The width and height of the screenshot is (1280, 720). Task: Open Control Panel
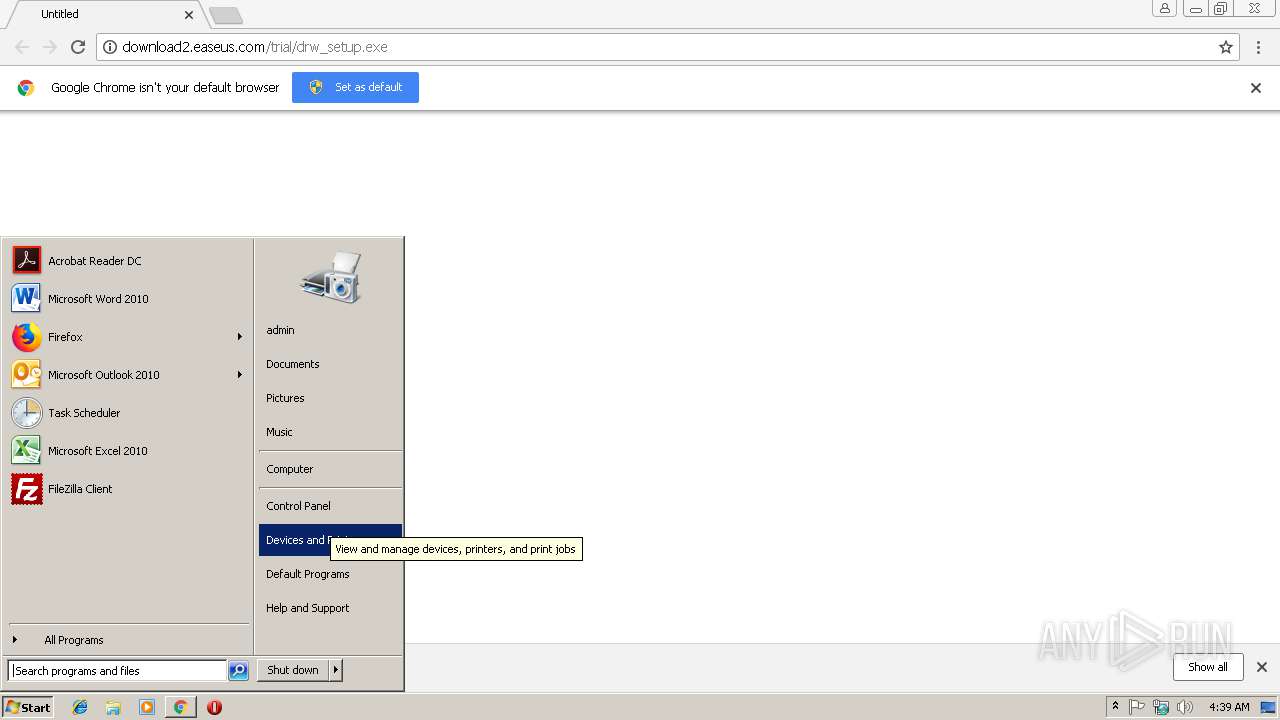(x=330, y=506)
